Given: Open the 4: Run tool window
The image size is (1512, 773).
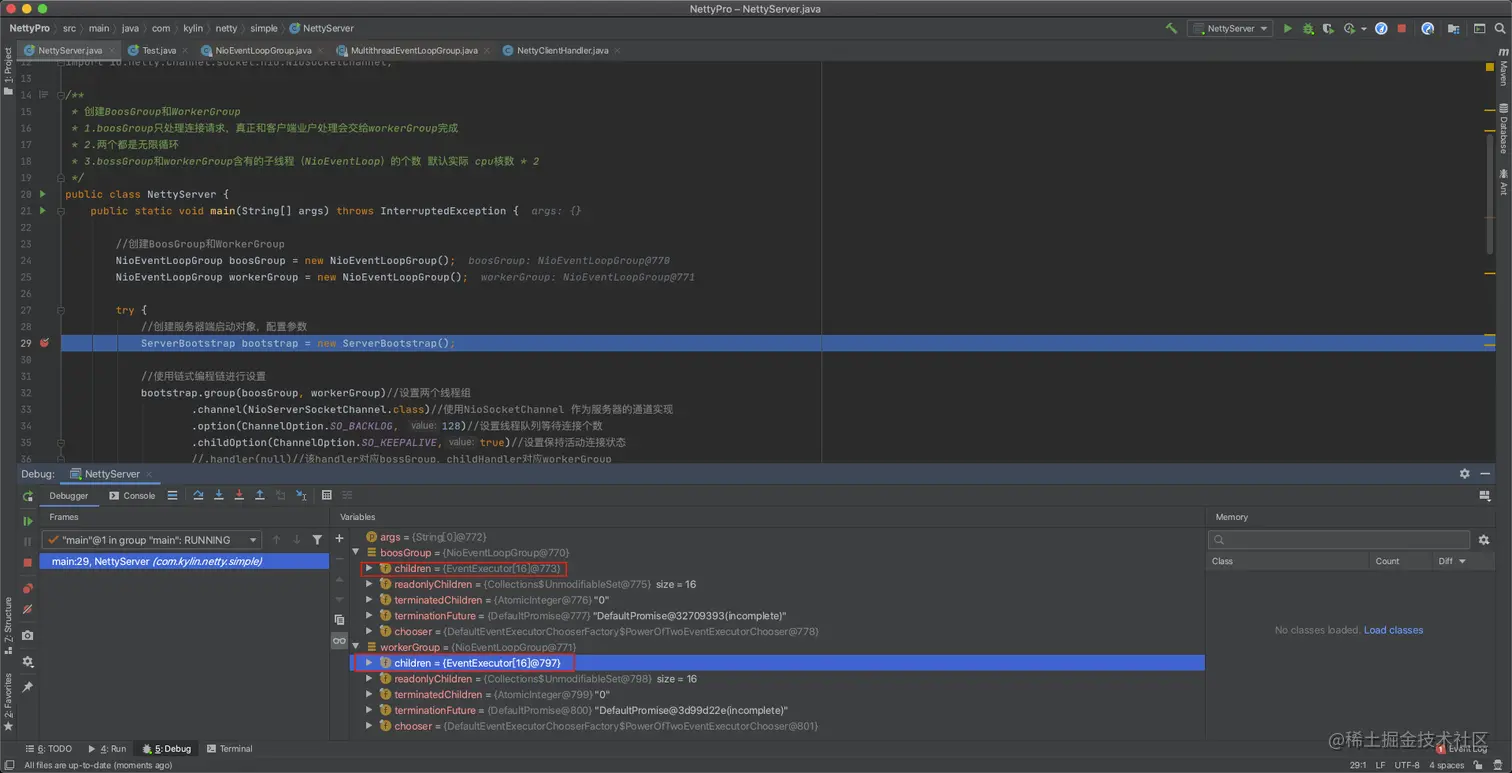Looking at the screenshot, I should click(x=107, y=748).
